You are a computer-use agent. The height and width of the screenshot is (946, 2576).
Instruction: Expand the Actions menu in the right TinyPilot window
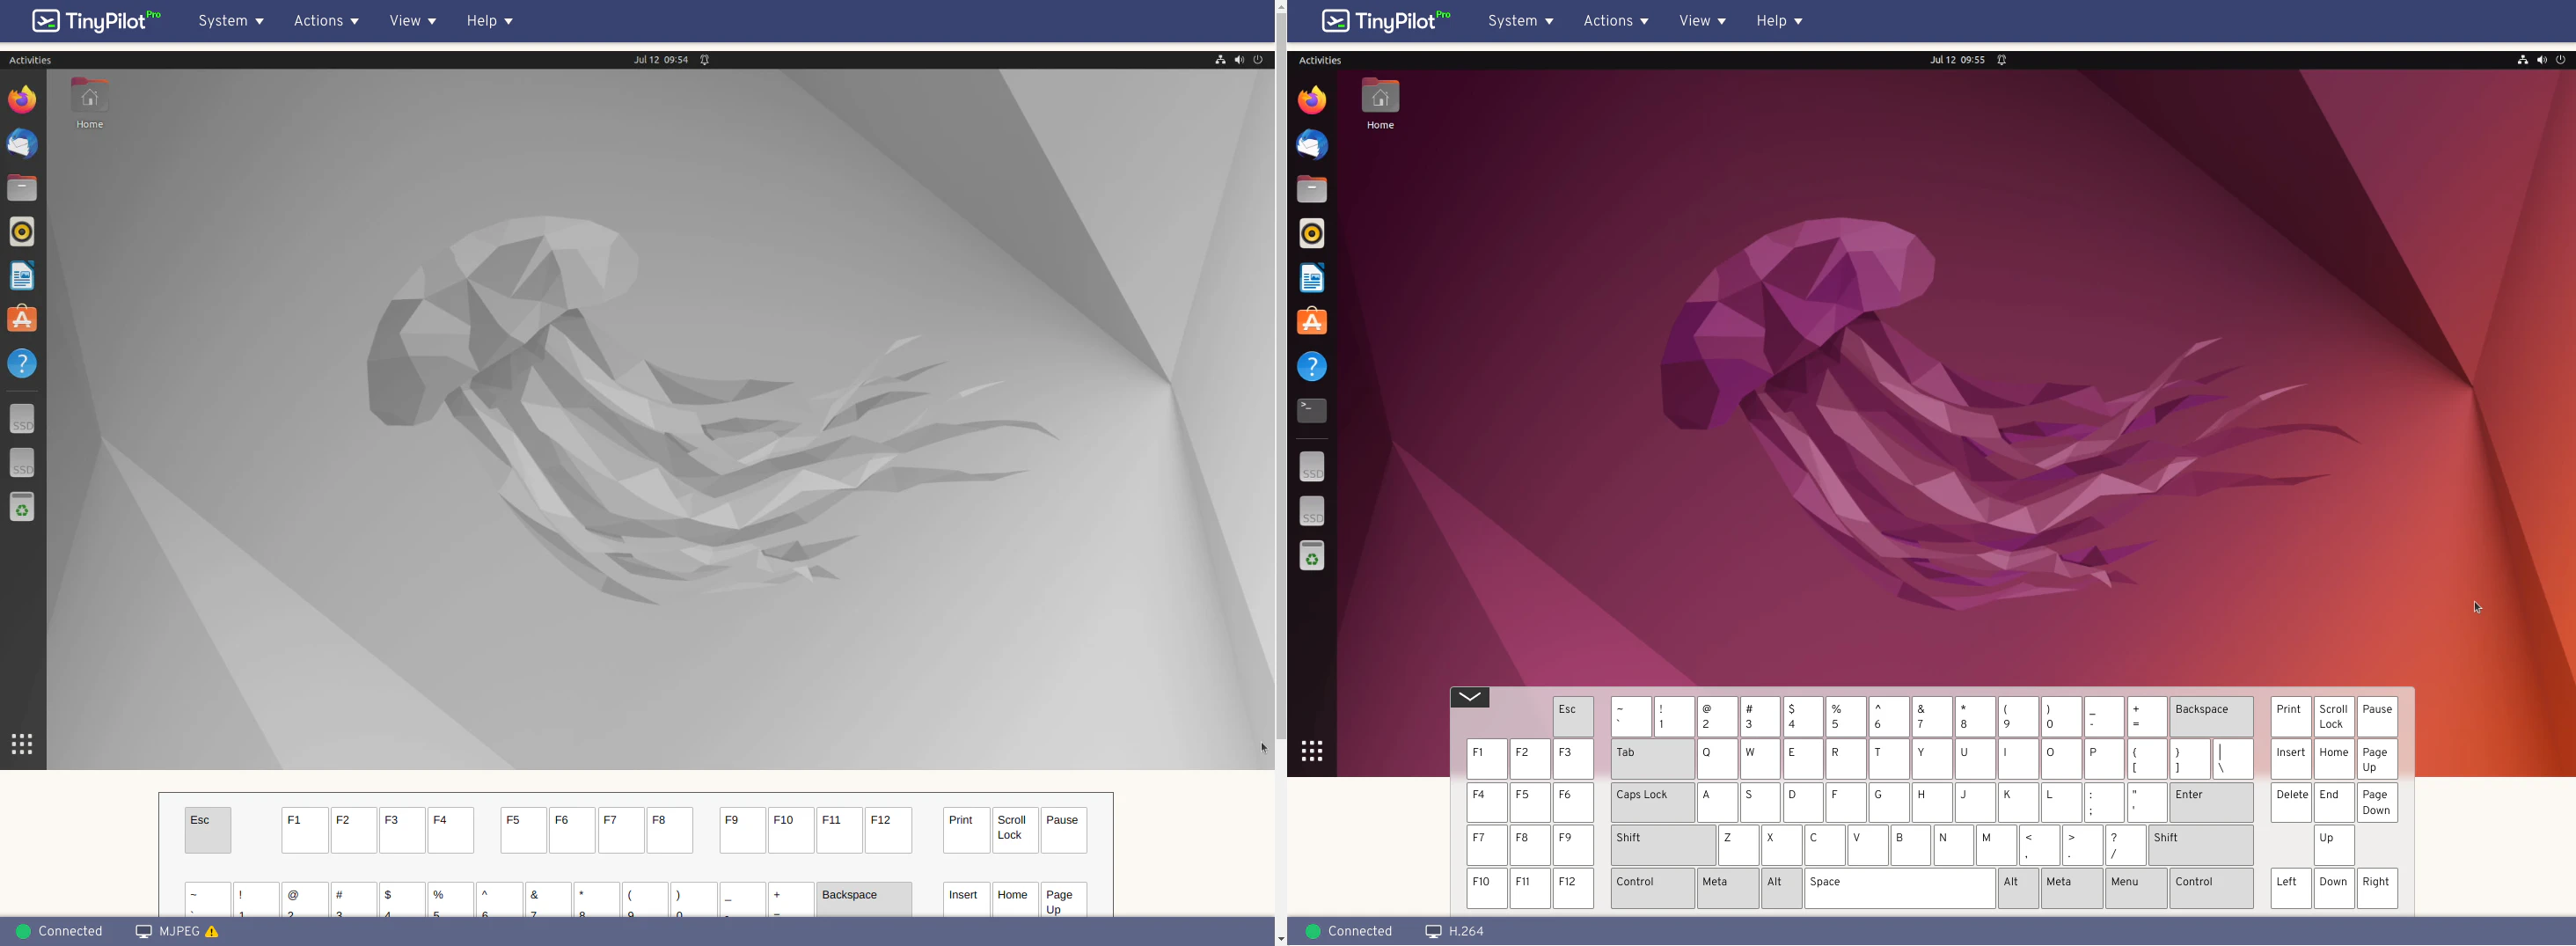[1616, 21]
